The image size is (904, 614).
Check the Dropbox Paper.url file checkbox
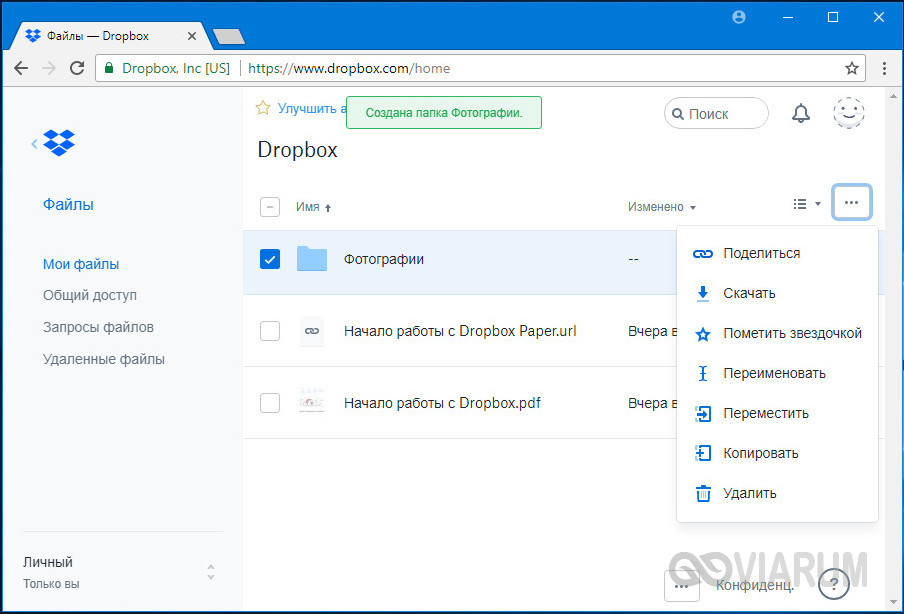click(270, 331)
